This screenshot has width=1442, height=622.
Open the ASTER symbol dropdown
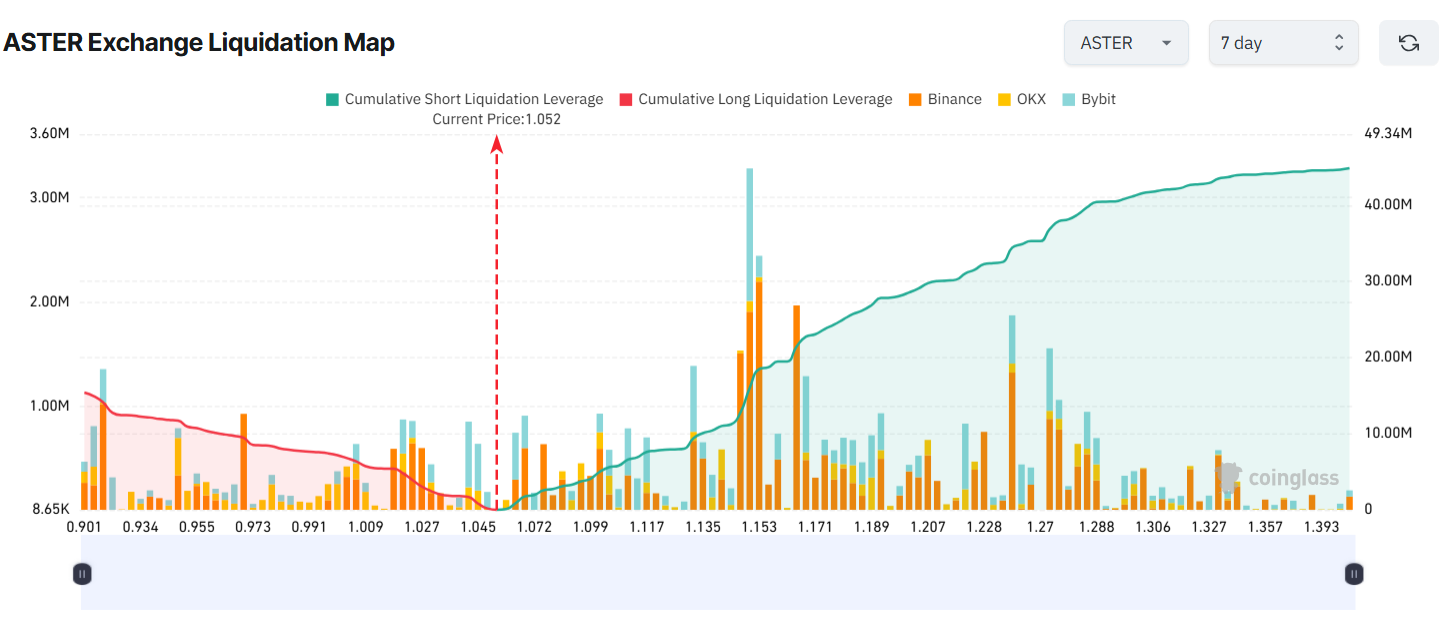pyautogui.click(x=1126, y=42)
